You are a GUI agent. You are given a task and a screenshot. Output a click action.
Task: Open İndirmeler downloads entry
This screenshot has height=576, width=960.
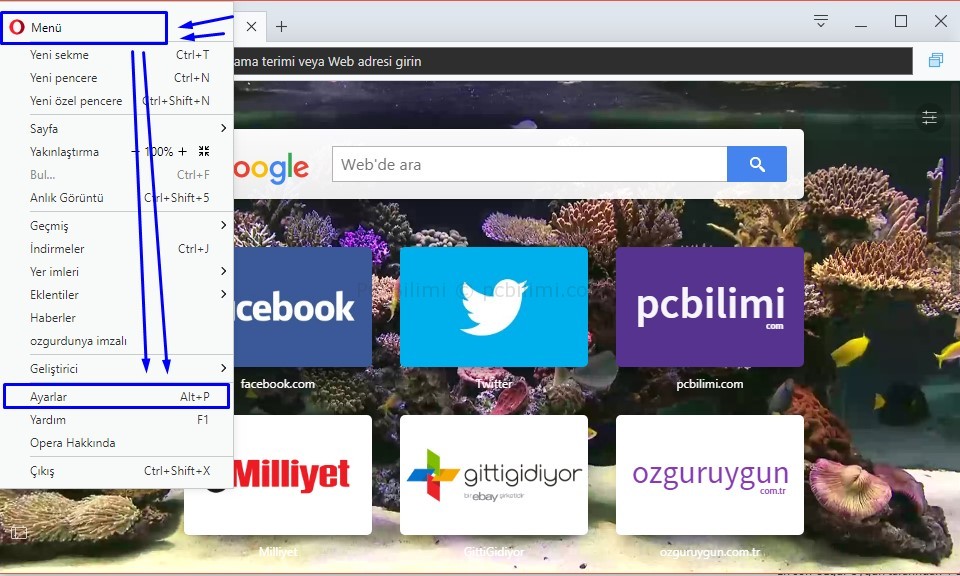point(116,249)
